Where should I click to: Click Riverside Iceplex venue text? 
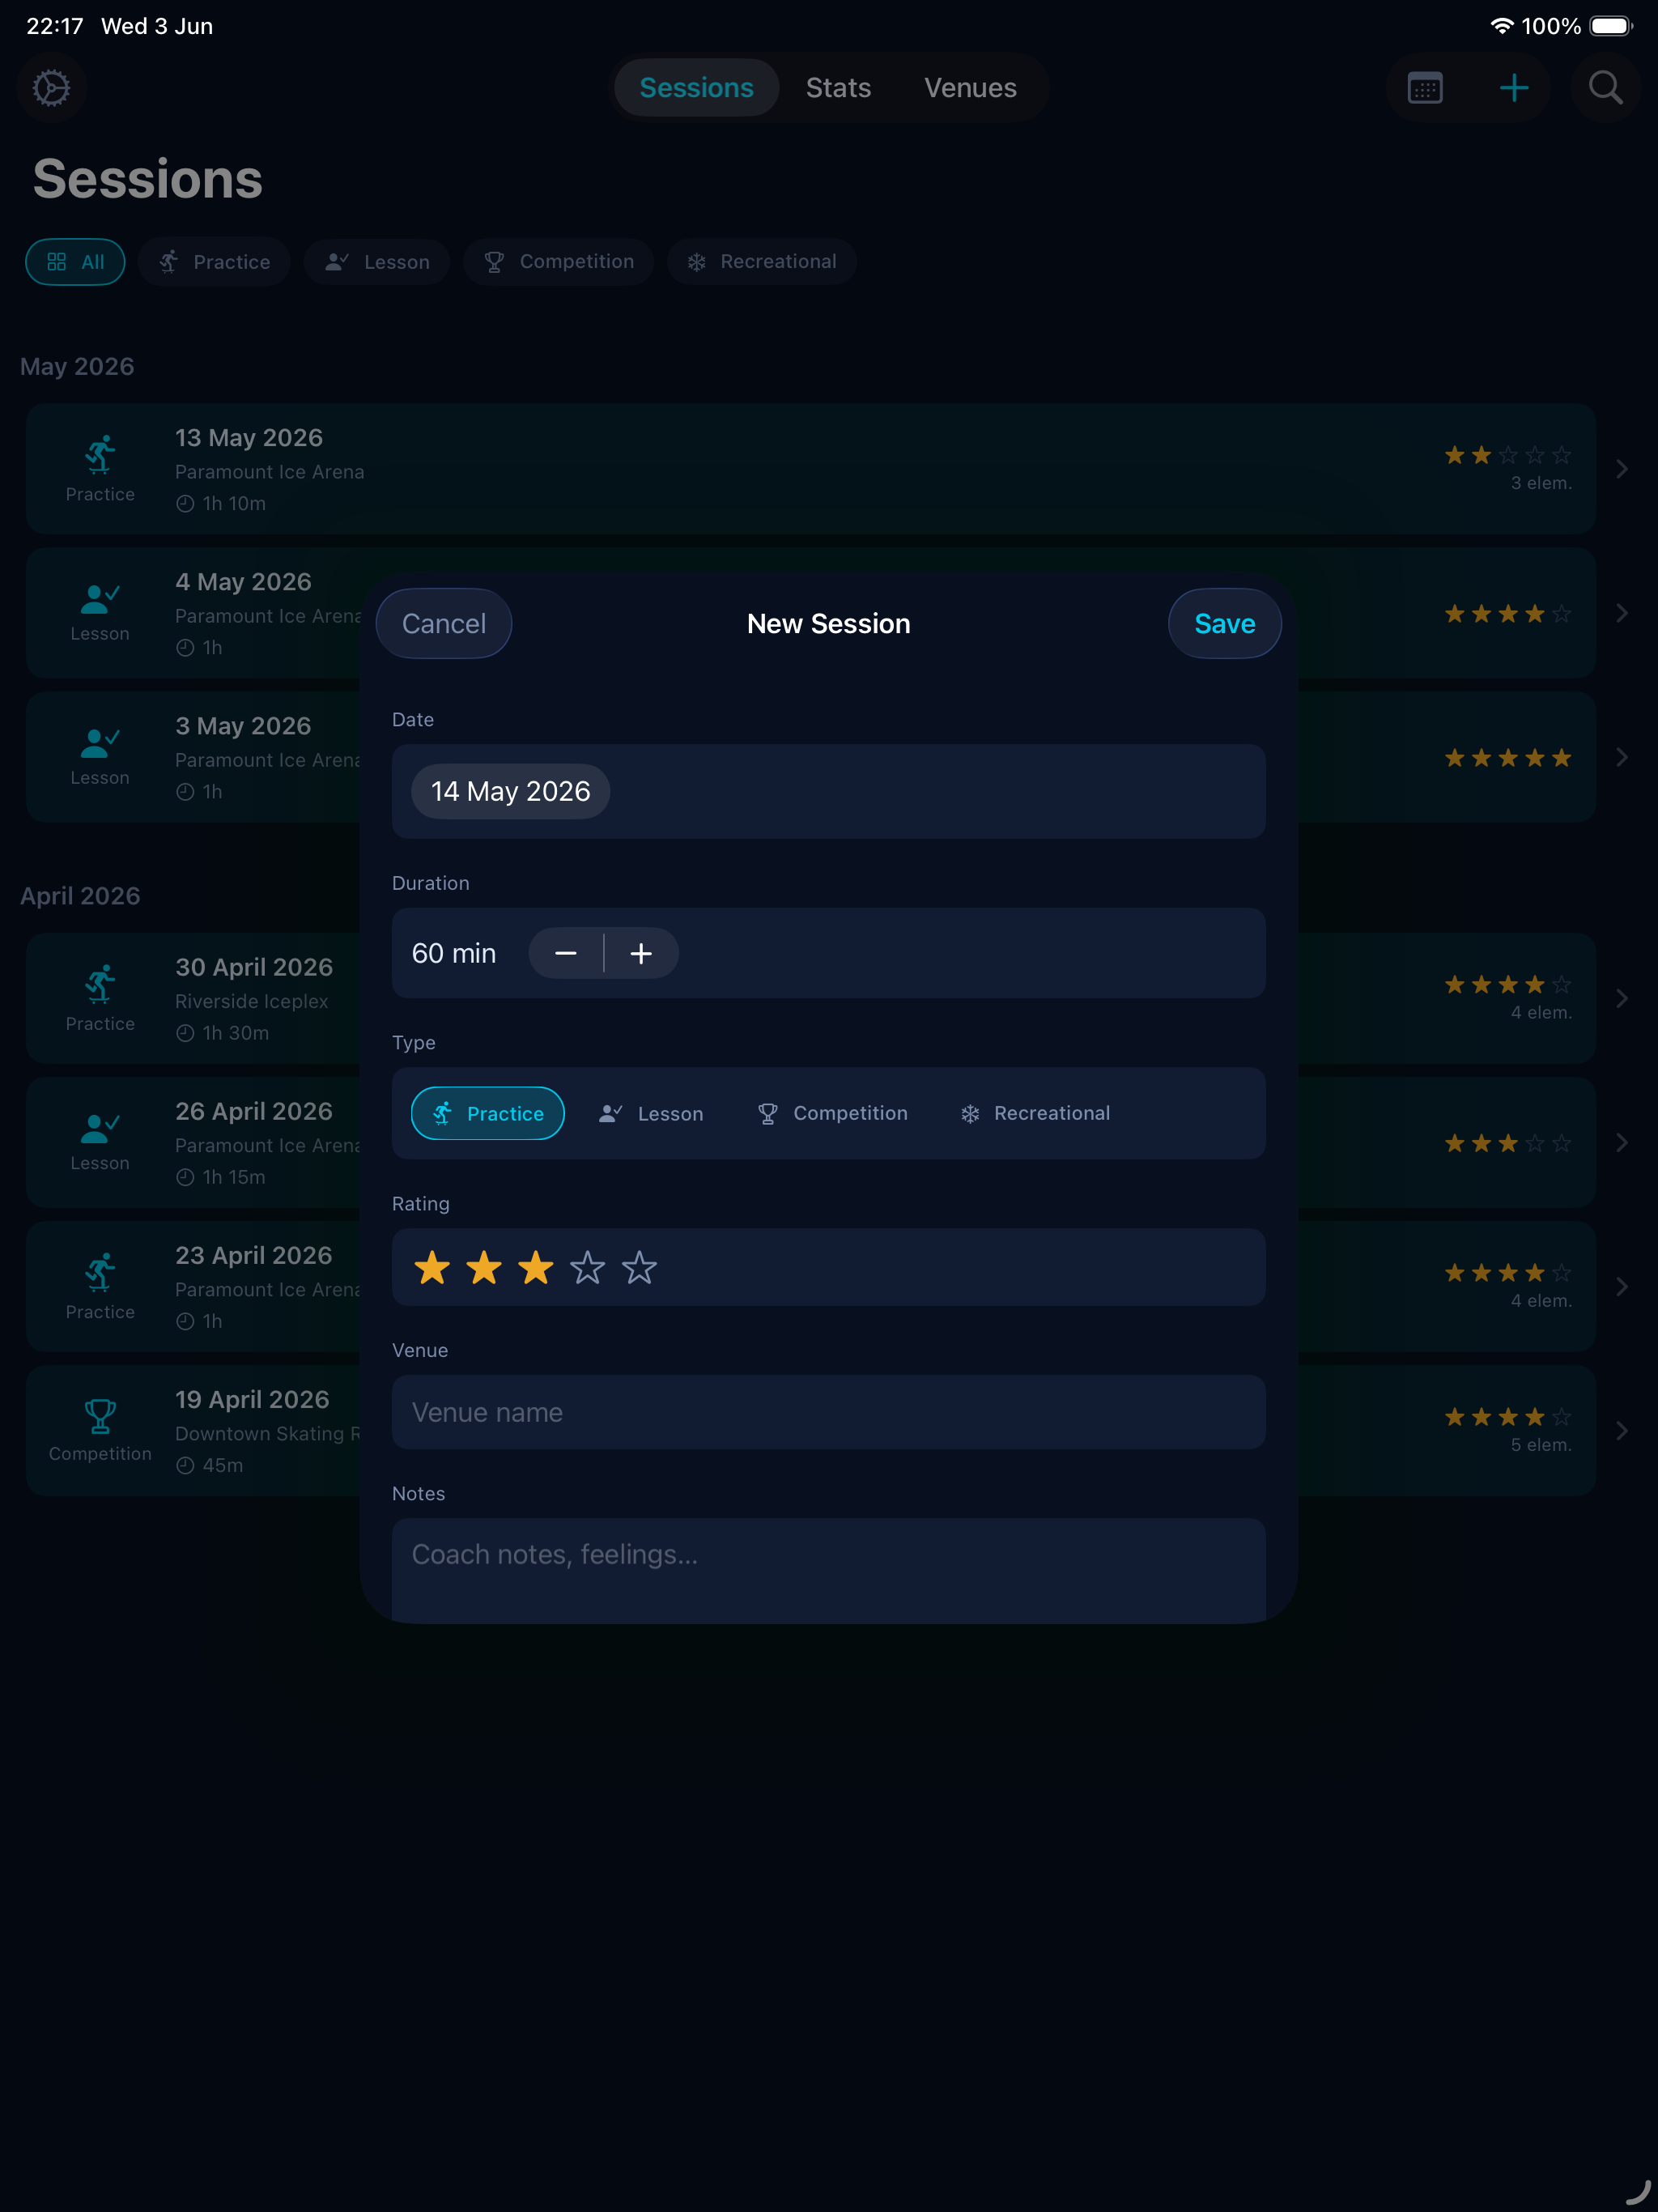pos(252,1001)
